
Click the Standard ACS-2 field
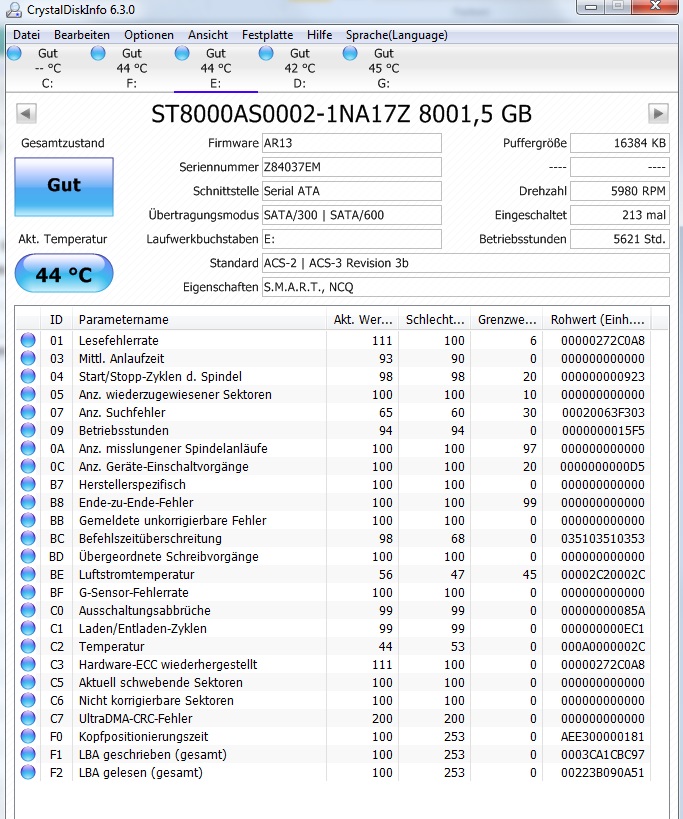(466, 263)
